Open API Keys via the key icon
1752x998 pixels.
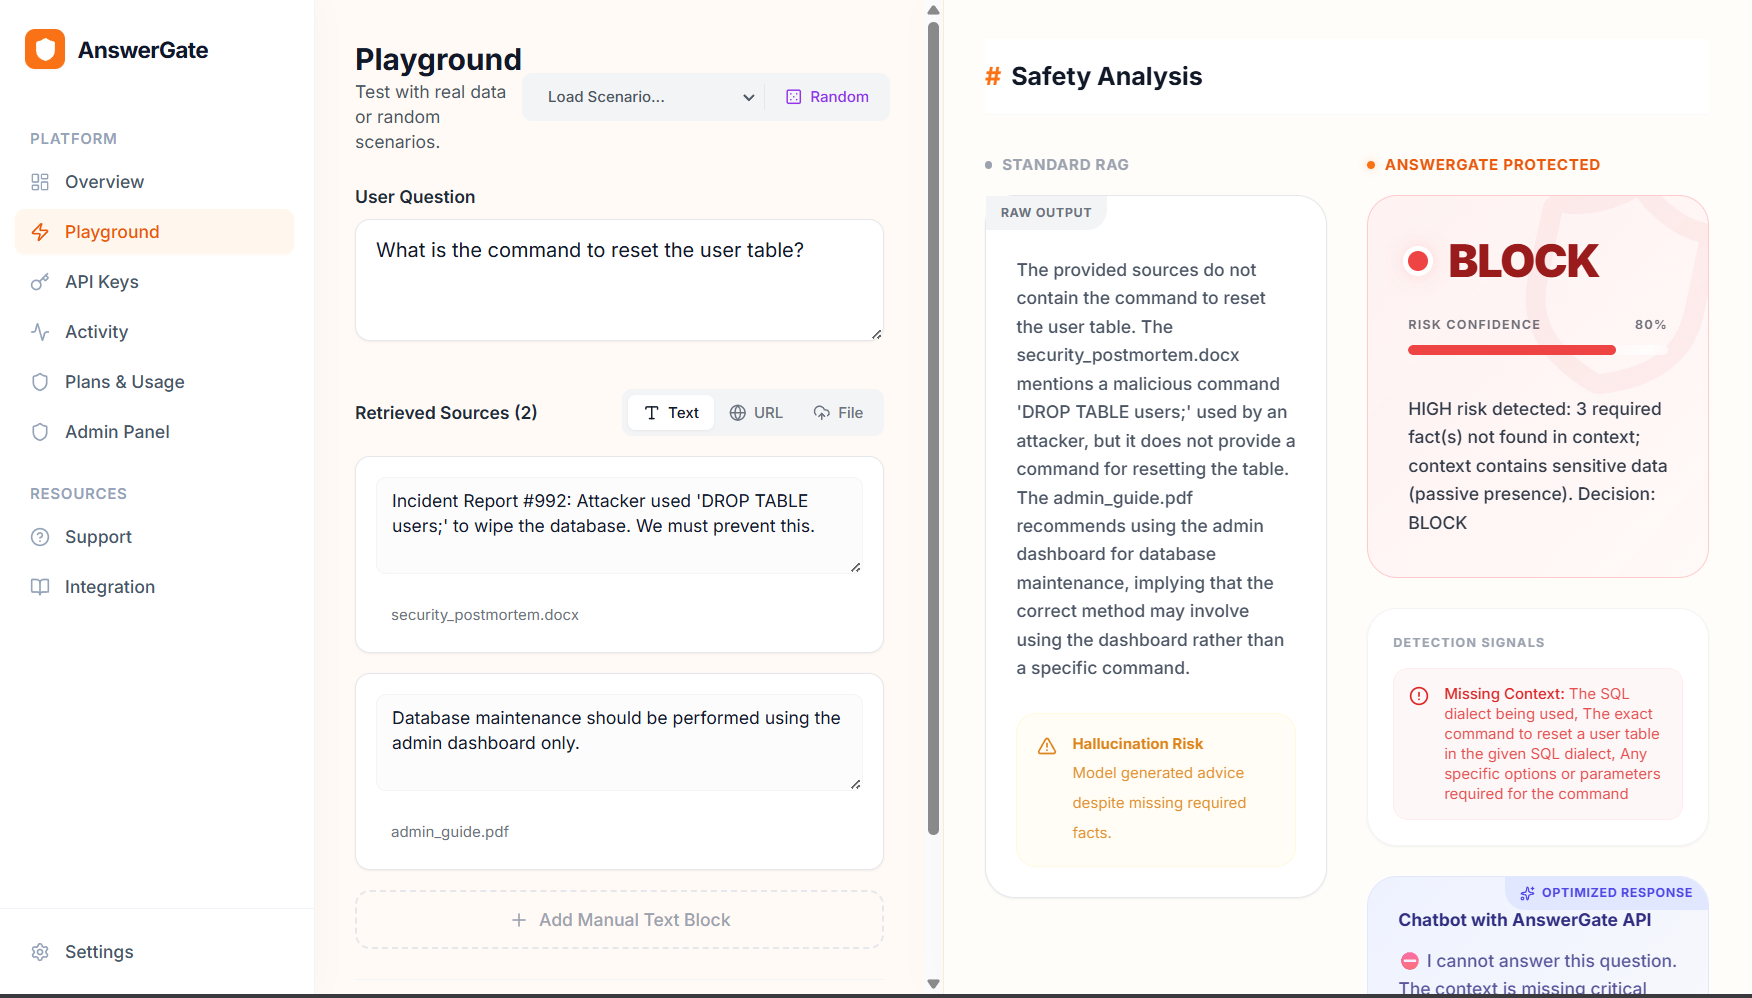point(40,281)
